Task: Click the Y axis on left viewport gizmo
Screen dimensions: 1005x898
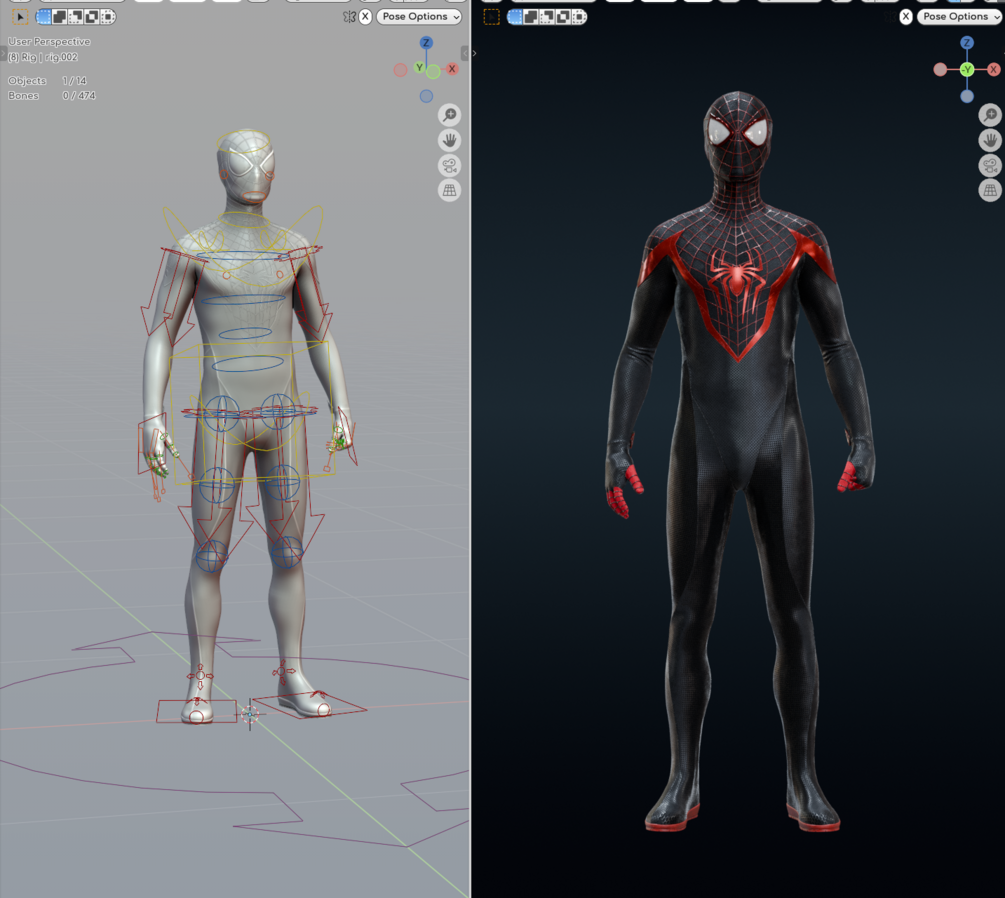Action: point(419,67)
